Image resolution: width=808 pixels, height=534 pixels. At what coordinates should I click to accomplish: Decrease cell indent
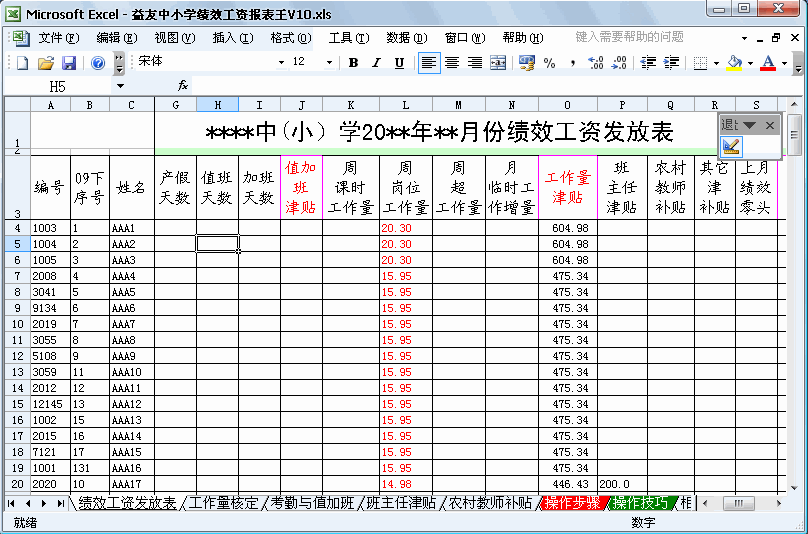pyautogui.click(x=648, y=63)
